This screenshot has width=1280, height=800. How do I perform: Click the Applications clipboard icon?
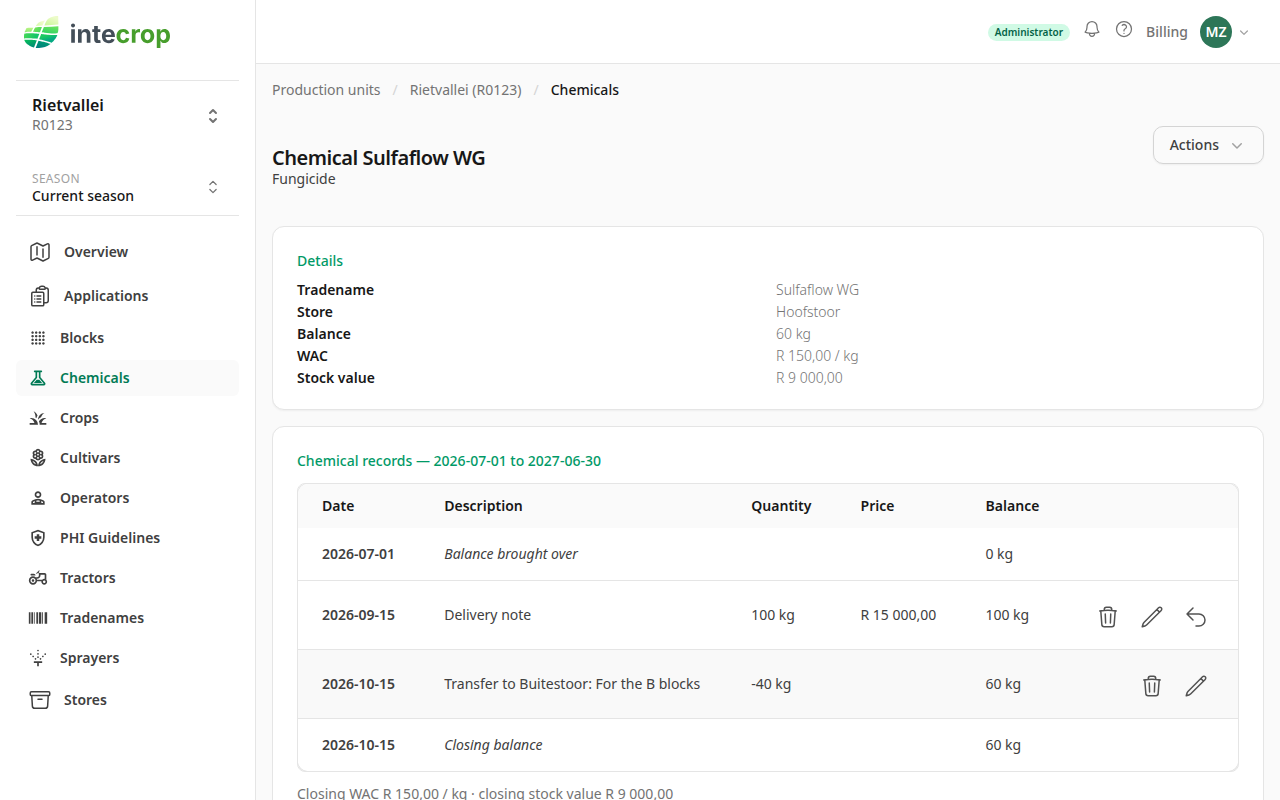40,296
